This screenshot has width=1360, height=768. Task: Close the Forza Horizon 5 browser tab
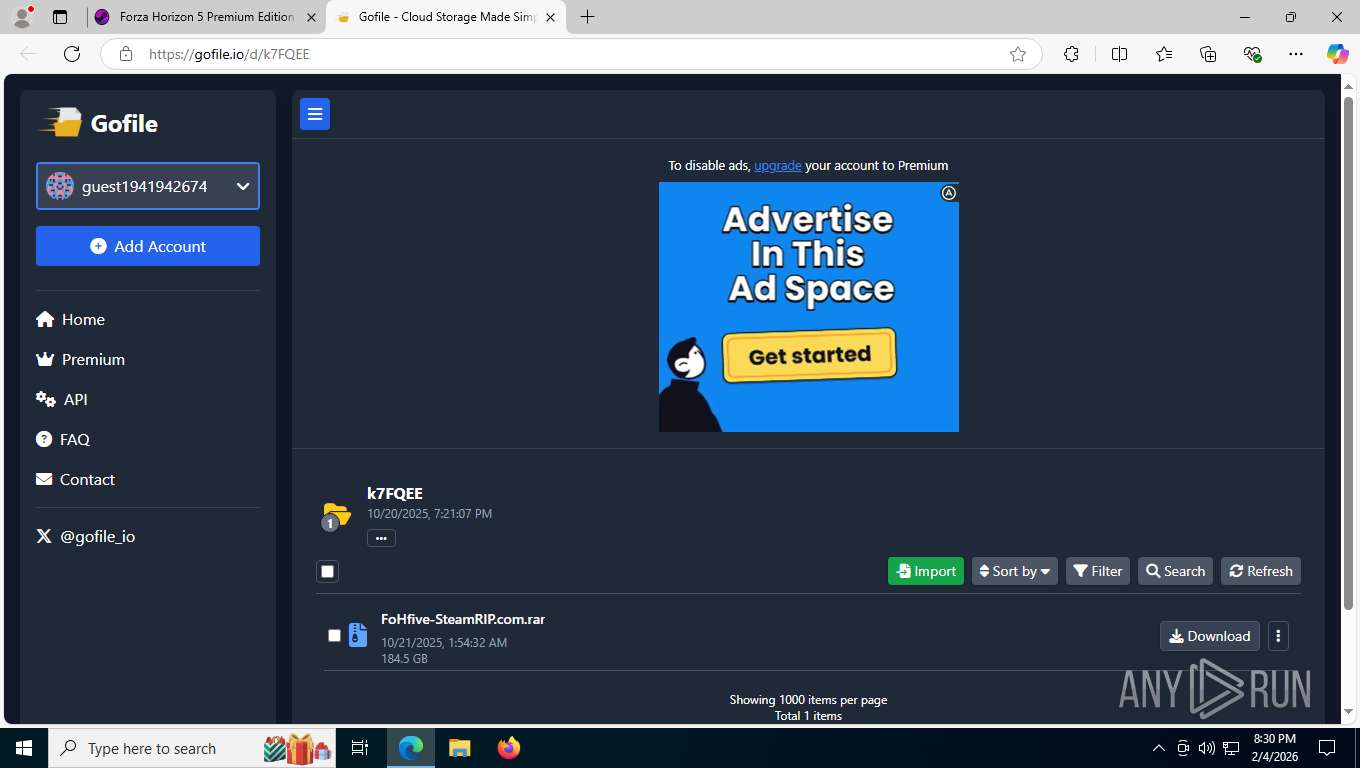pyautogui.click(x=311, y=17)
